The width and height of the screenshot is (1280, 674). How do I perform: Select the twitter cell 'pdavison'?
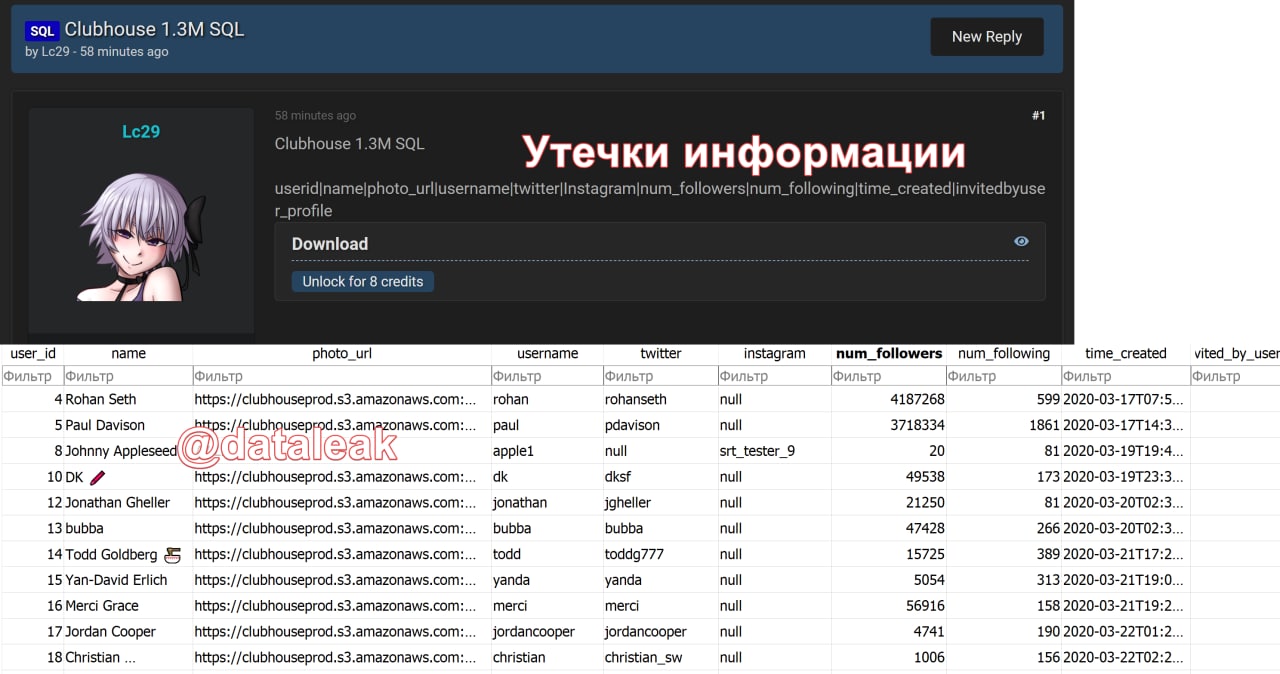661,425
